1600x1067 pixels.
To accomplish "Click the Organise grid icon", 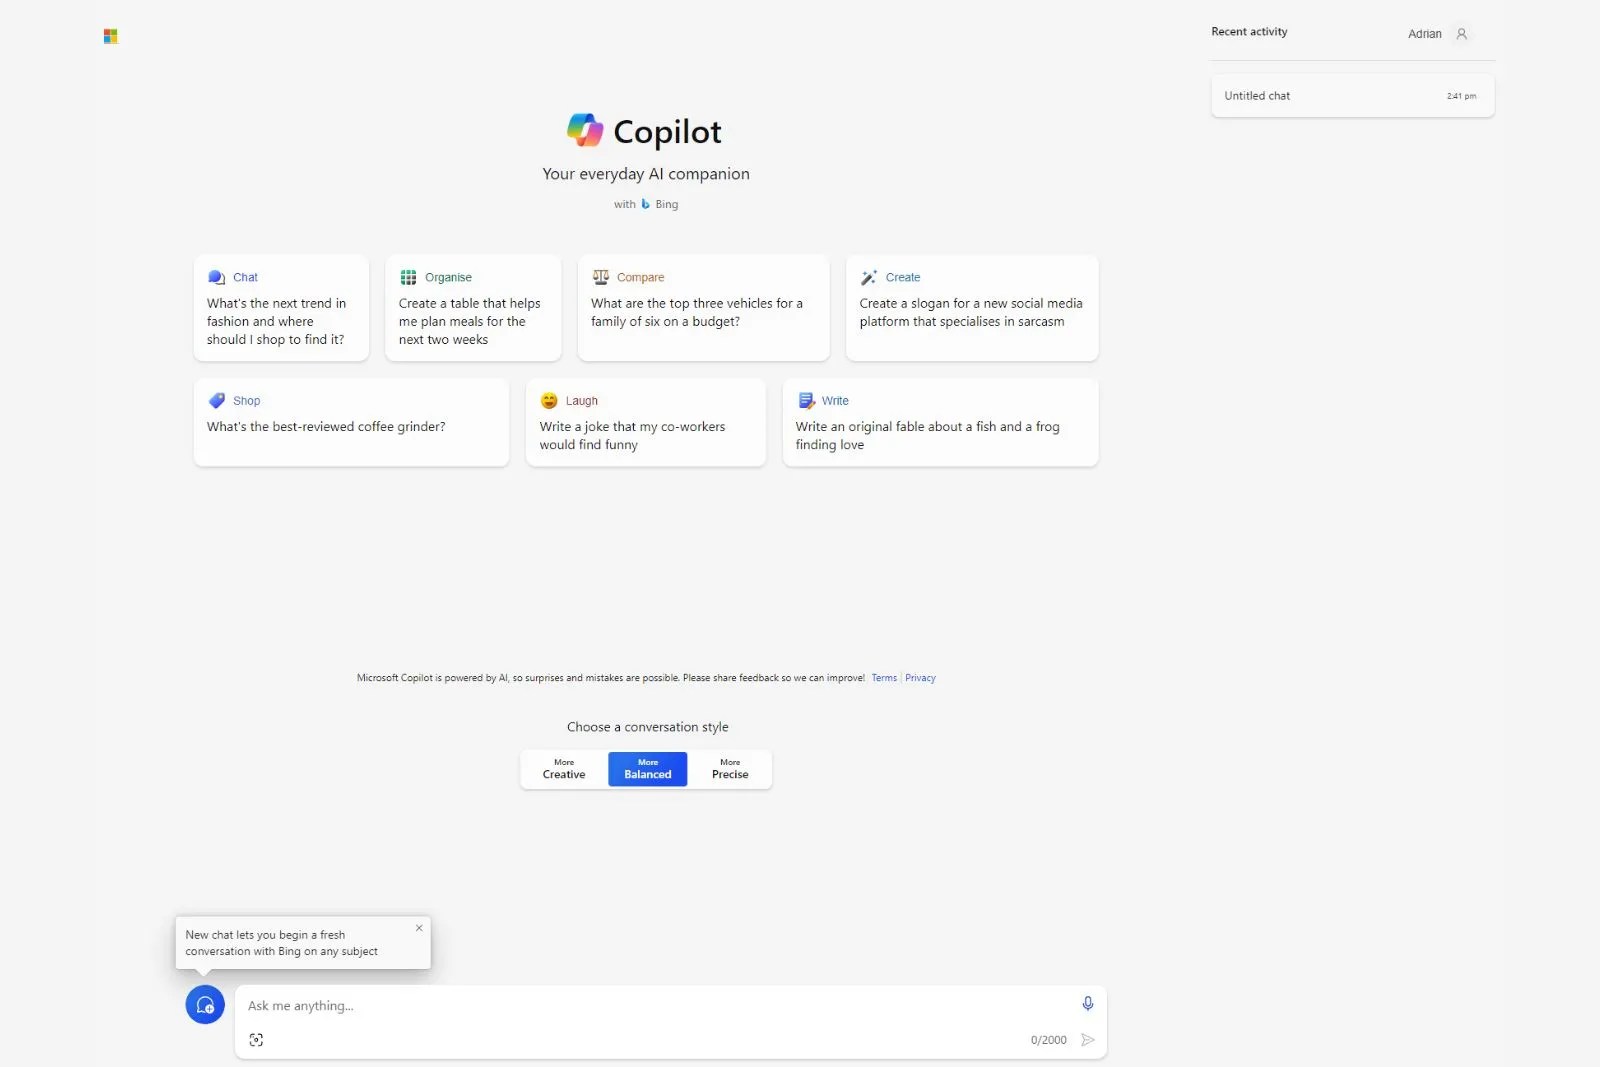I will 408,277.
